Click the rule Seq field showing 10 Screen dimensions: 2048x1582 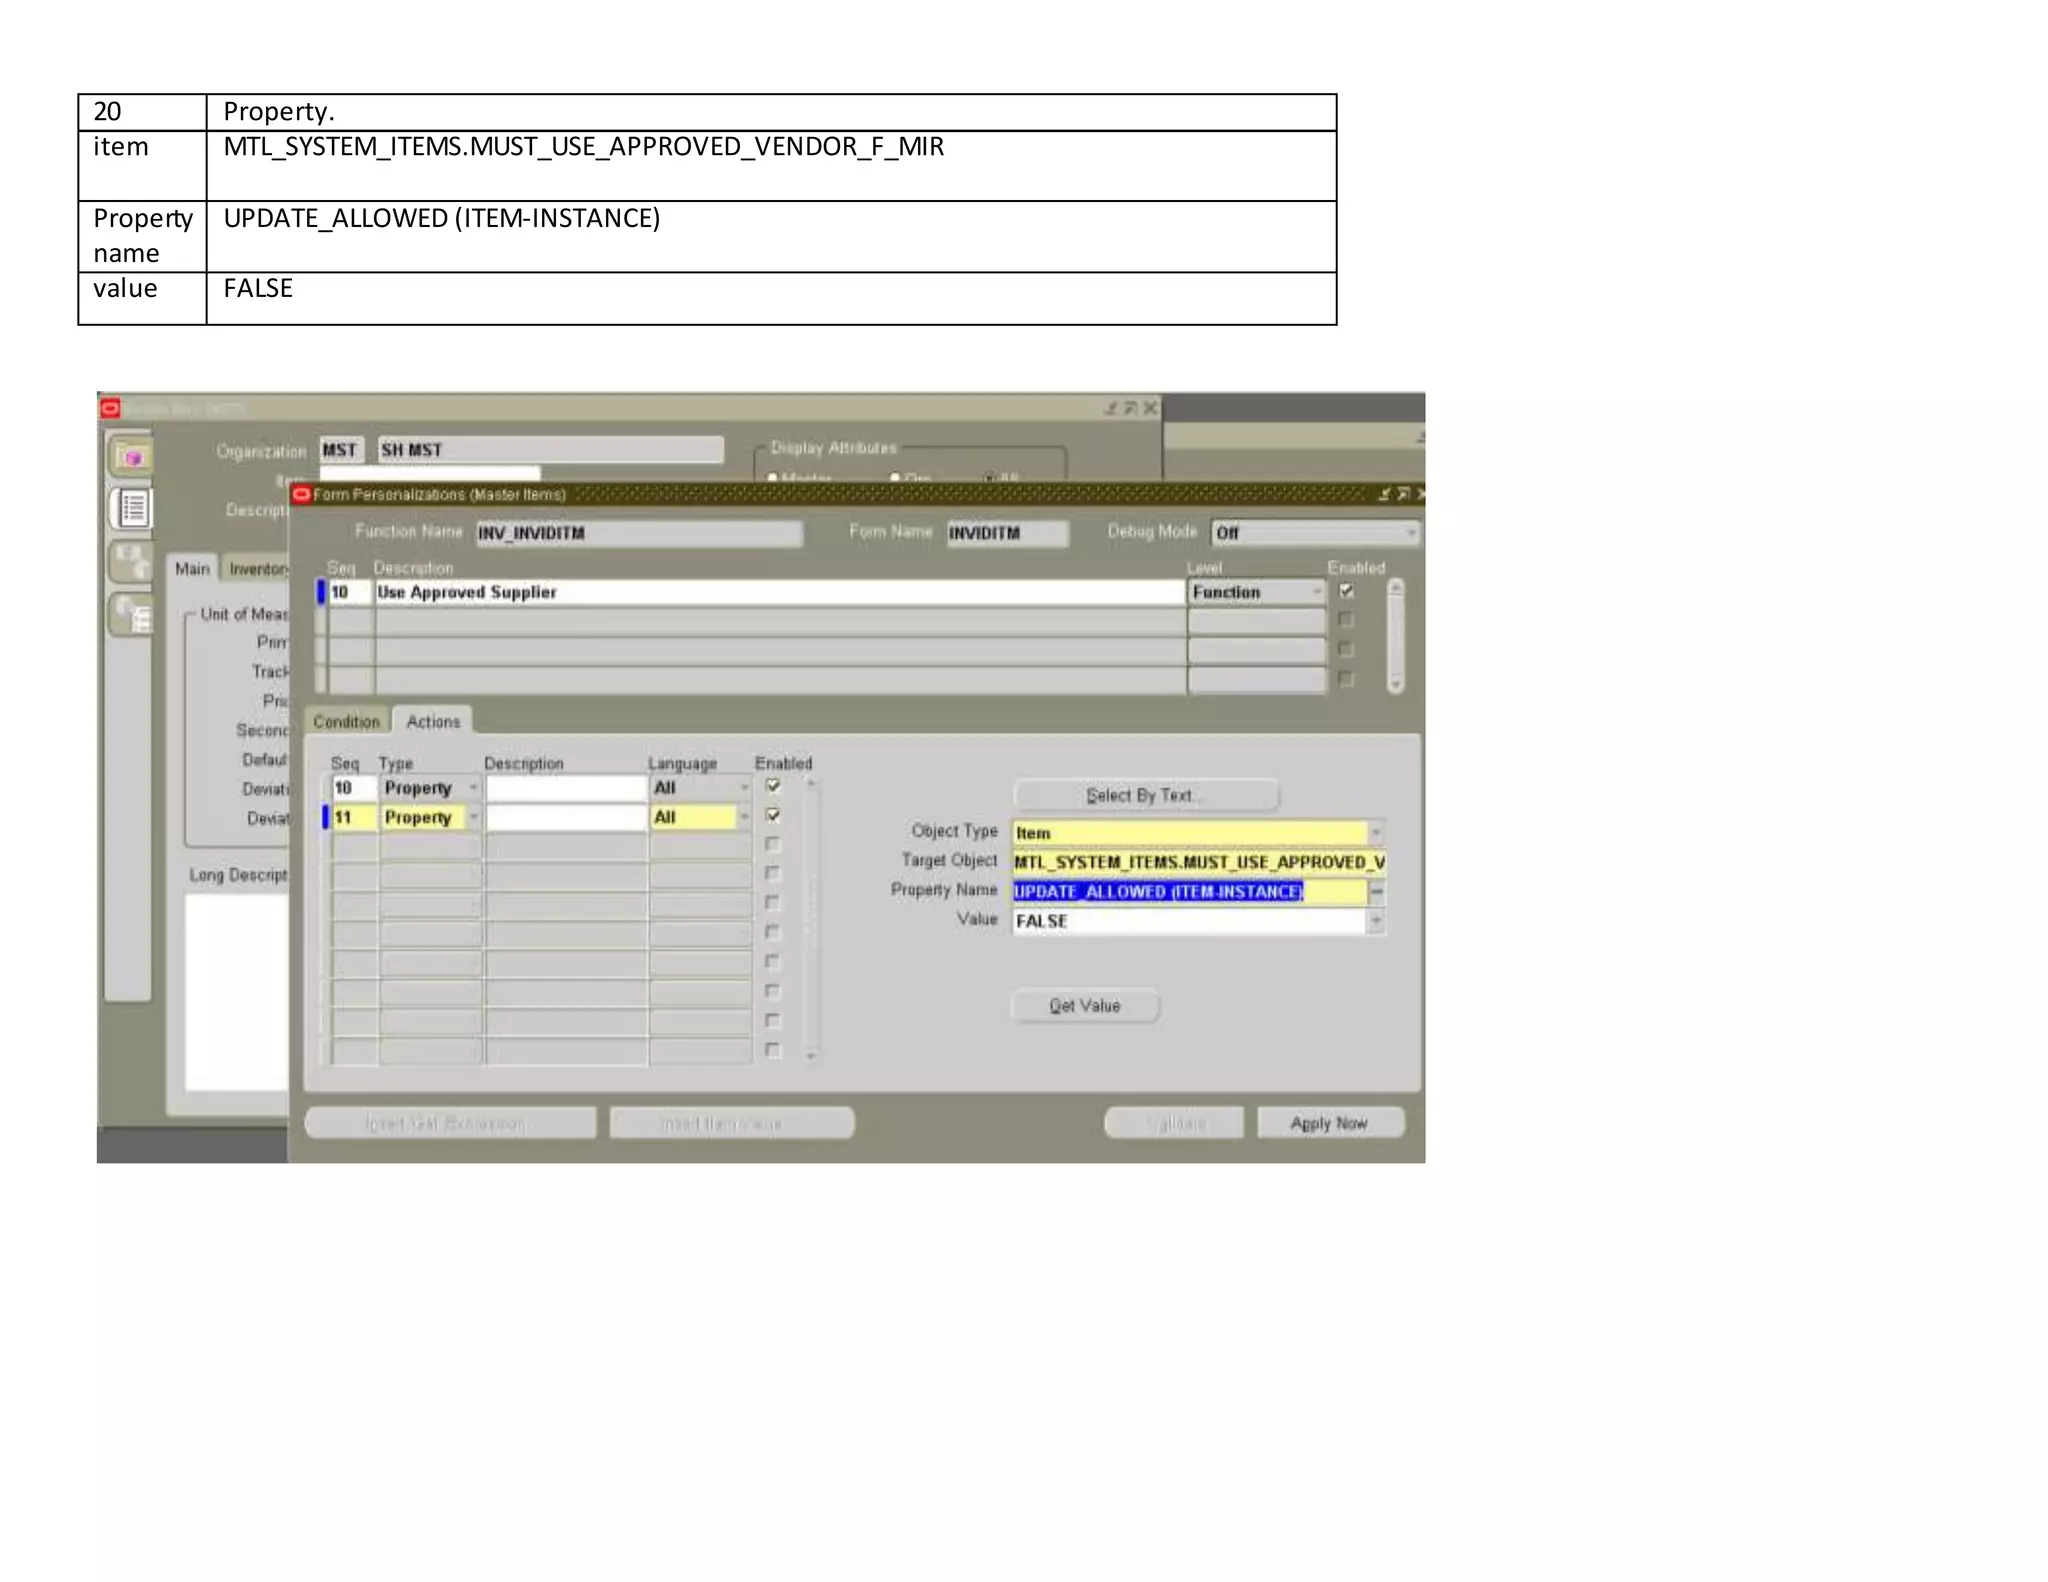[350, 592]
